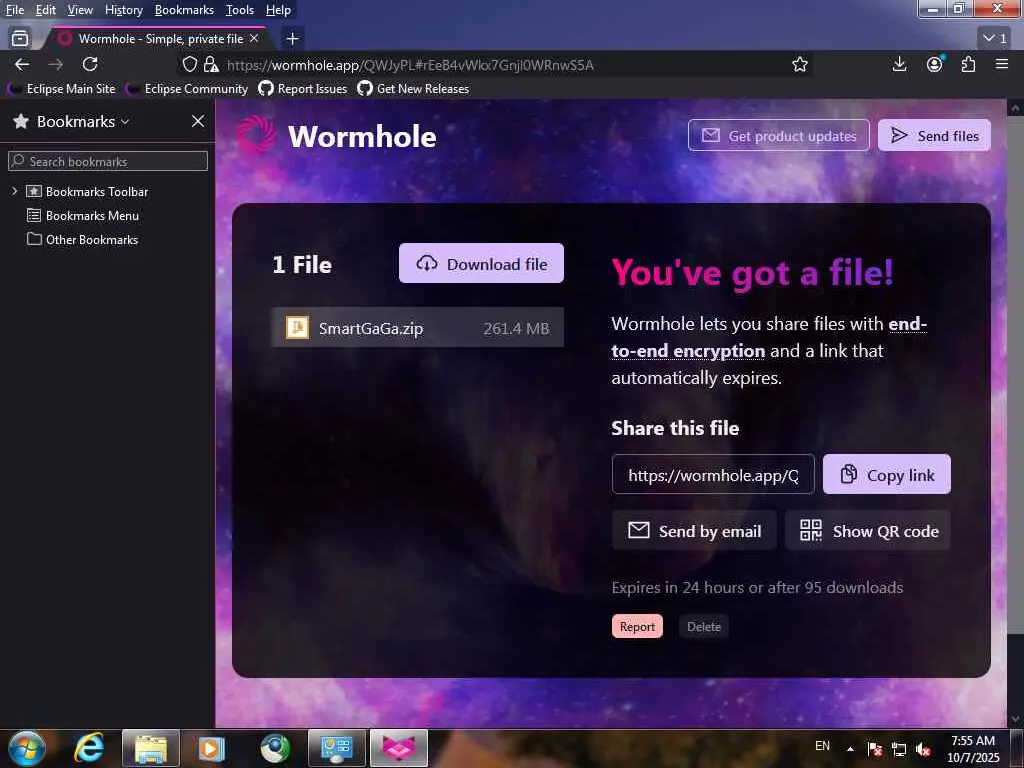
Task: Click the share link URL field
Action: pyautogui.click(x=713, y=474)
